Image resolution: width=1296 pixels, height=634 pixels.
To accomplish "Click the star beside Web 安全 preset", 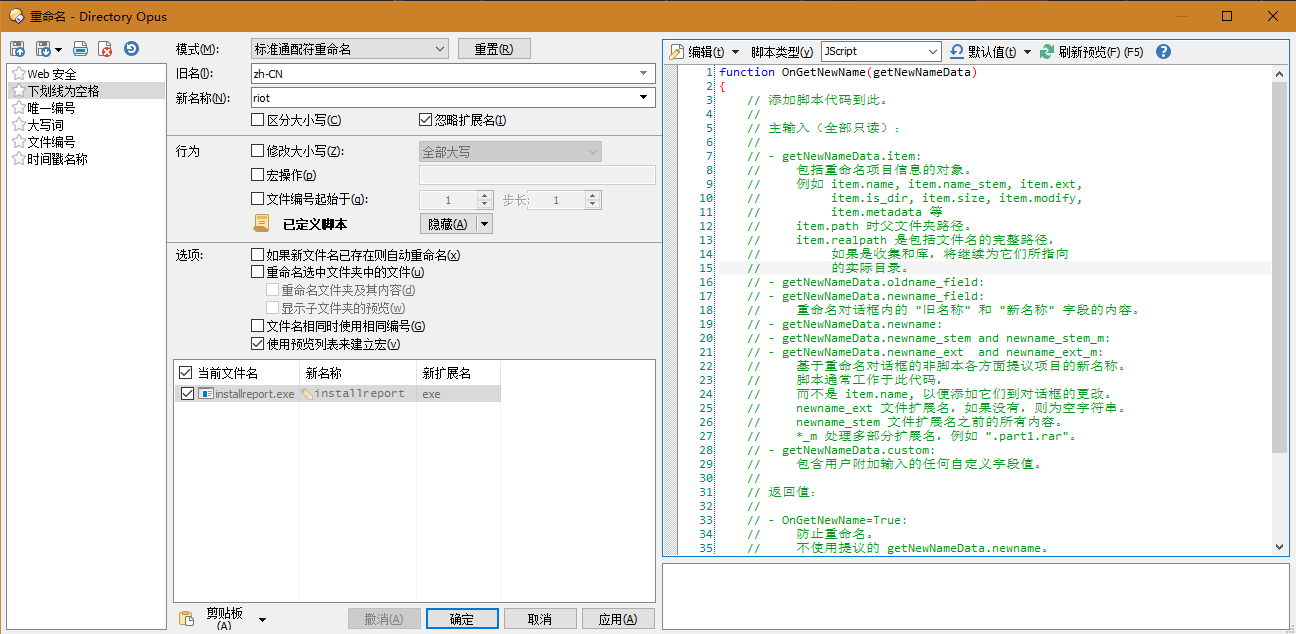I will pyautogui.click(x=18, y=74).
